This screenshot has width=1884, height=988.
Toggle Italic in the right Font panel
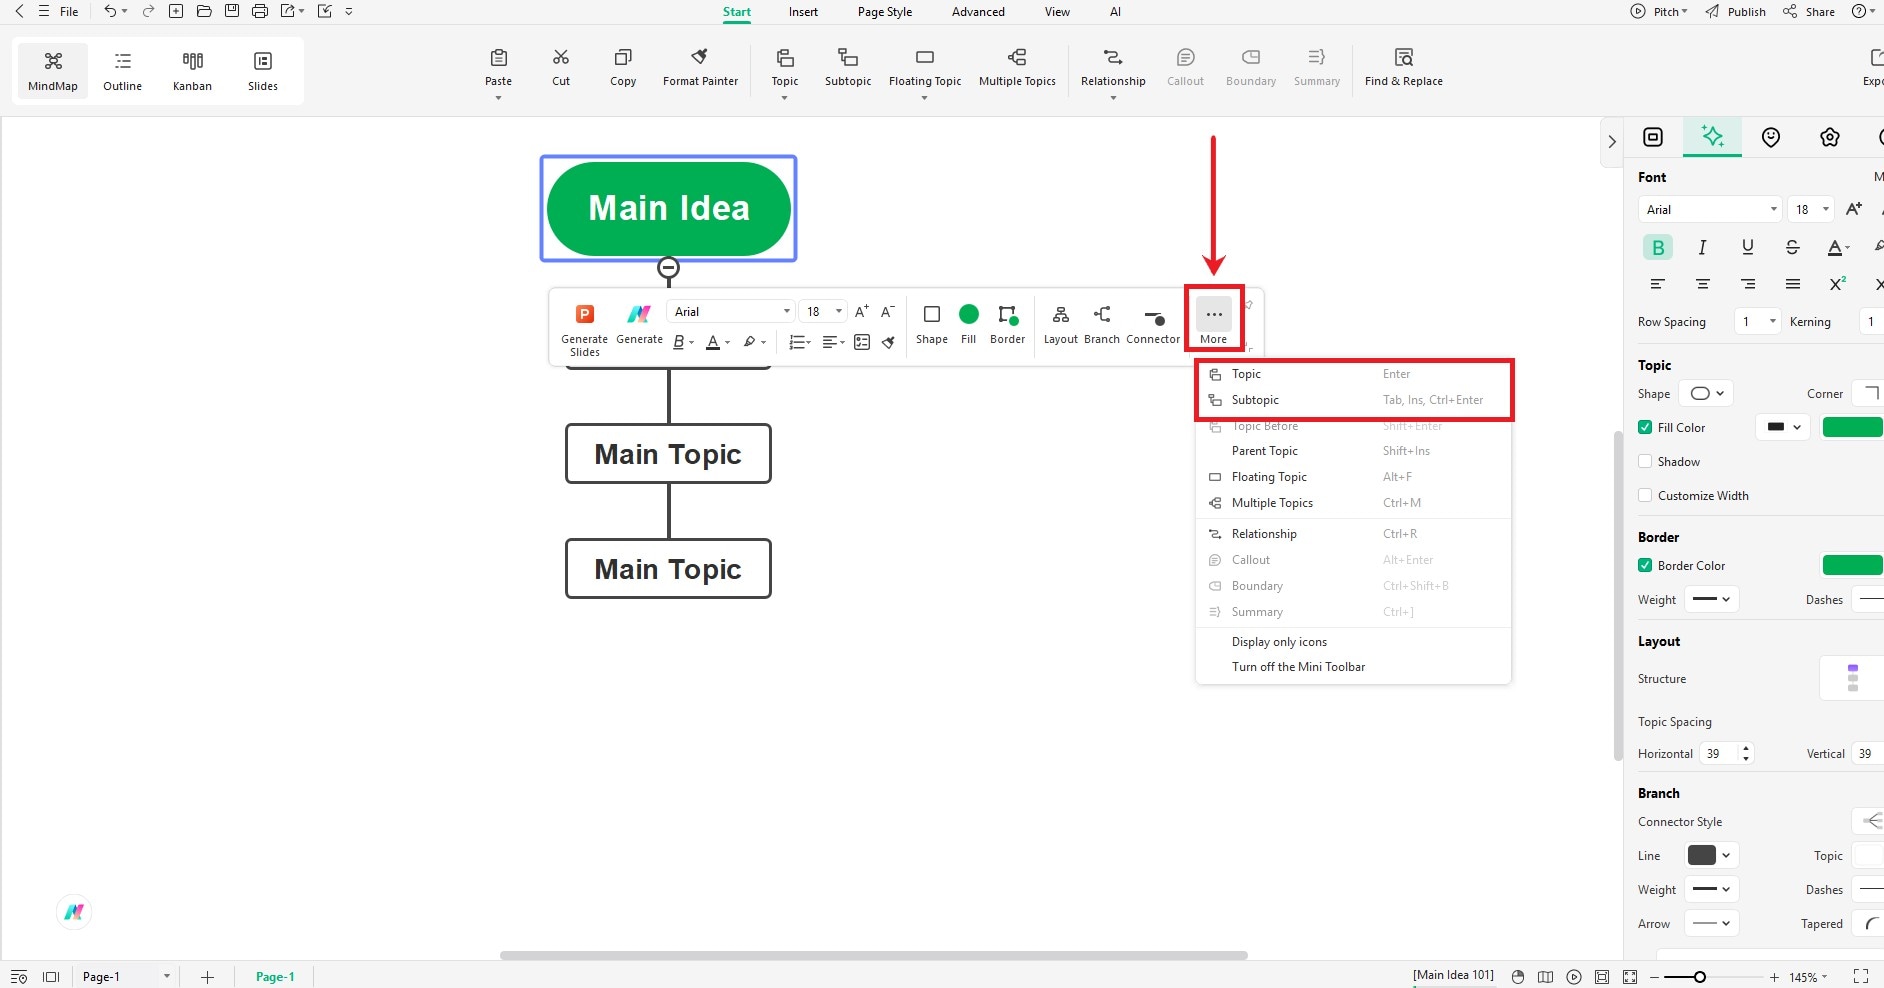point(1702,247)
